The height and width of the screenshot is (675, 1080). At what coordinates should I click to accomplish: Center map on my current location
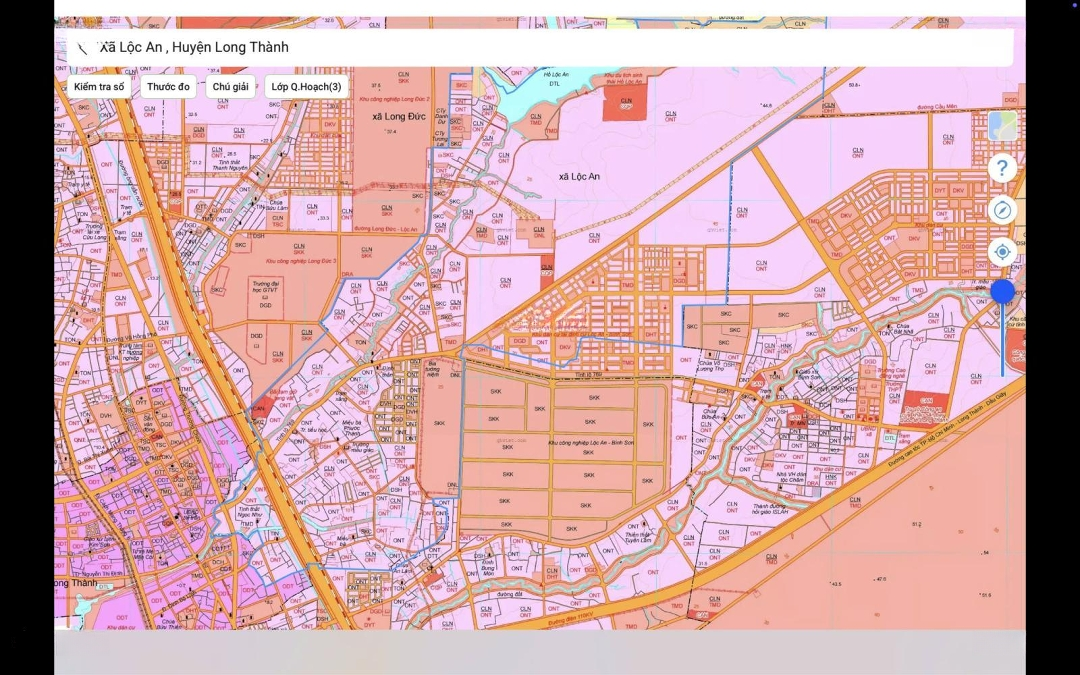click(x=1002, y=252)
